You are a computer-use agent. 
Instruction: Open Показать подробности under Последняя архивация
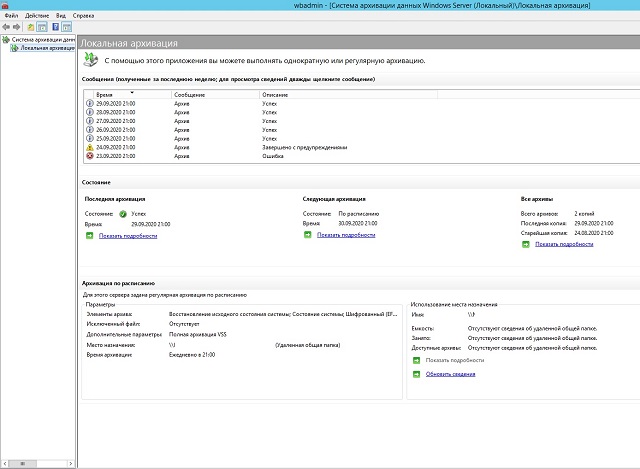[x=128, y=236]
